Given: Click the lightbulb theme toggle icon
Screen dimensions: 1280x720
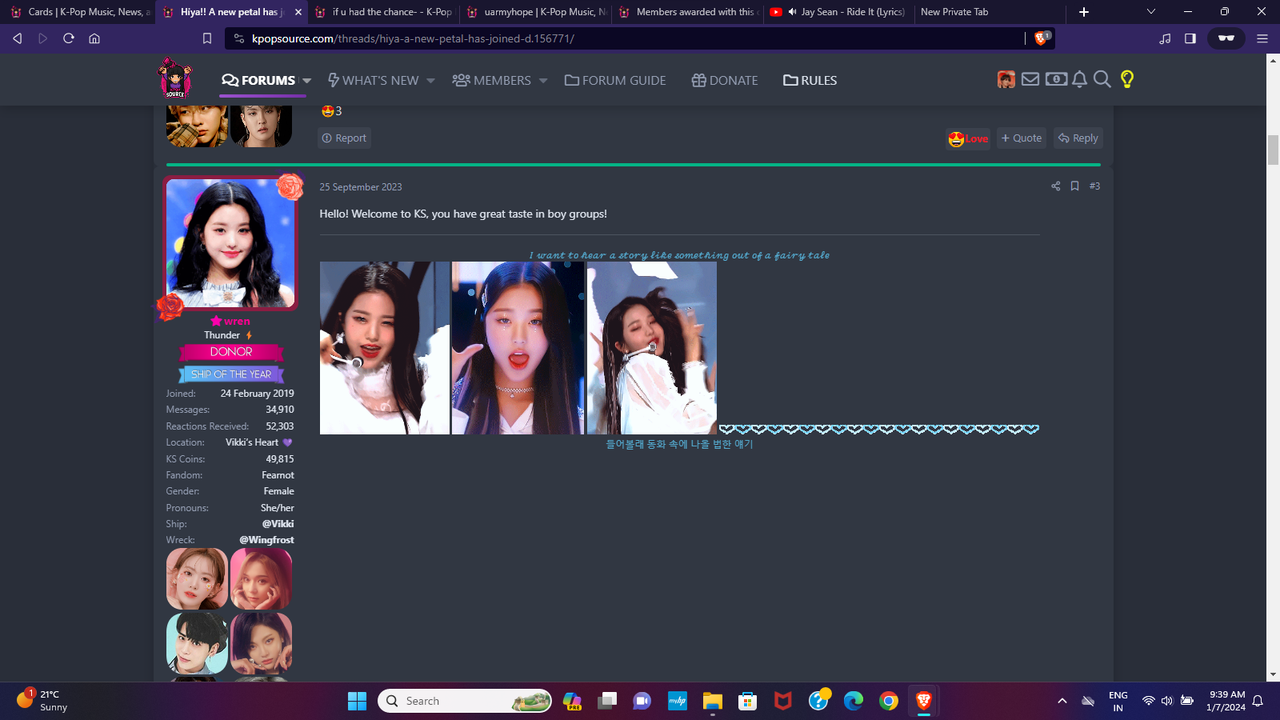Looking at the screenshot, I should pyautogui.click(x=1127, y=79).
